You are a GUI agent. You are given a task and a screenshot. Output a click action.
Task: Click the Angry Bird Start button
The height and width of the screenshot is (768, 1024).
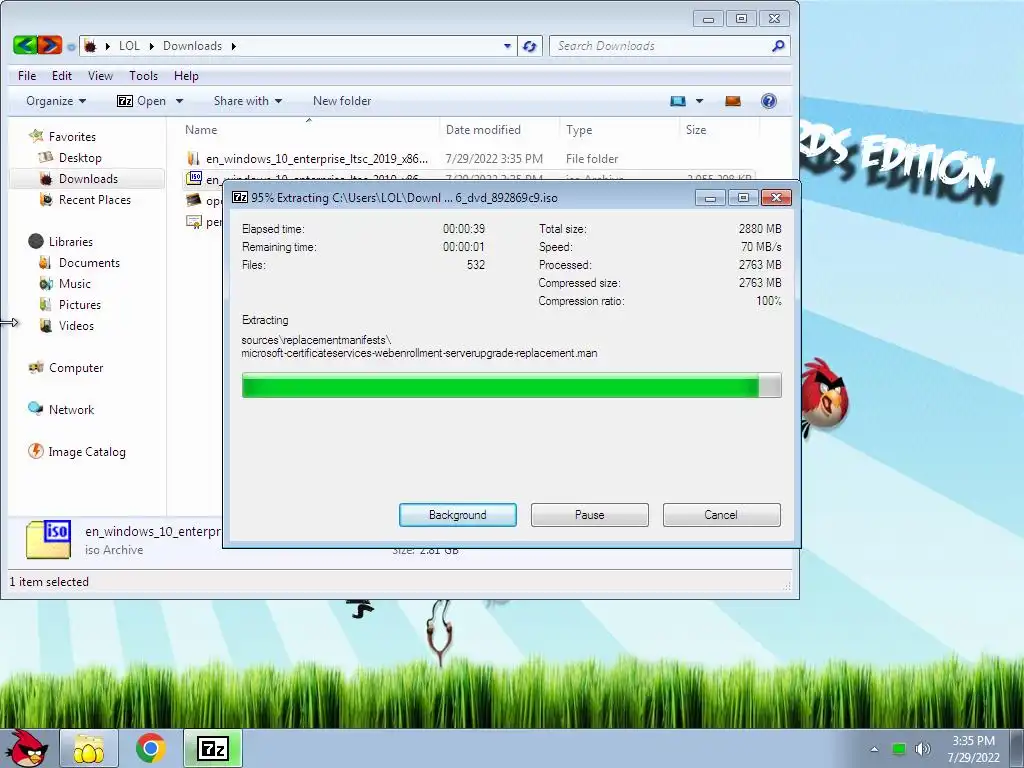tap(29, 748)
